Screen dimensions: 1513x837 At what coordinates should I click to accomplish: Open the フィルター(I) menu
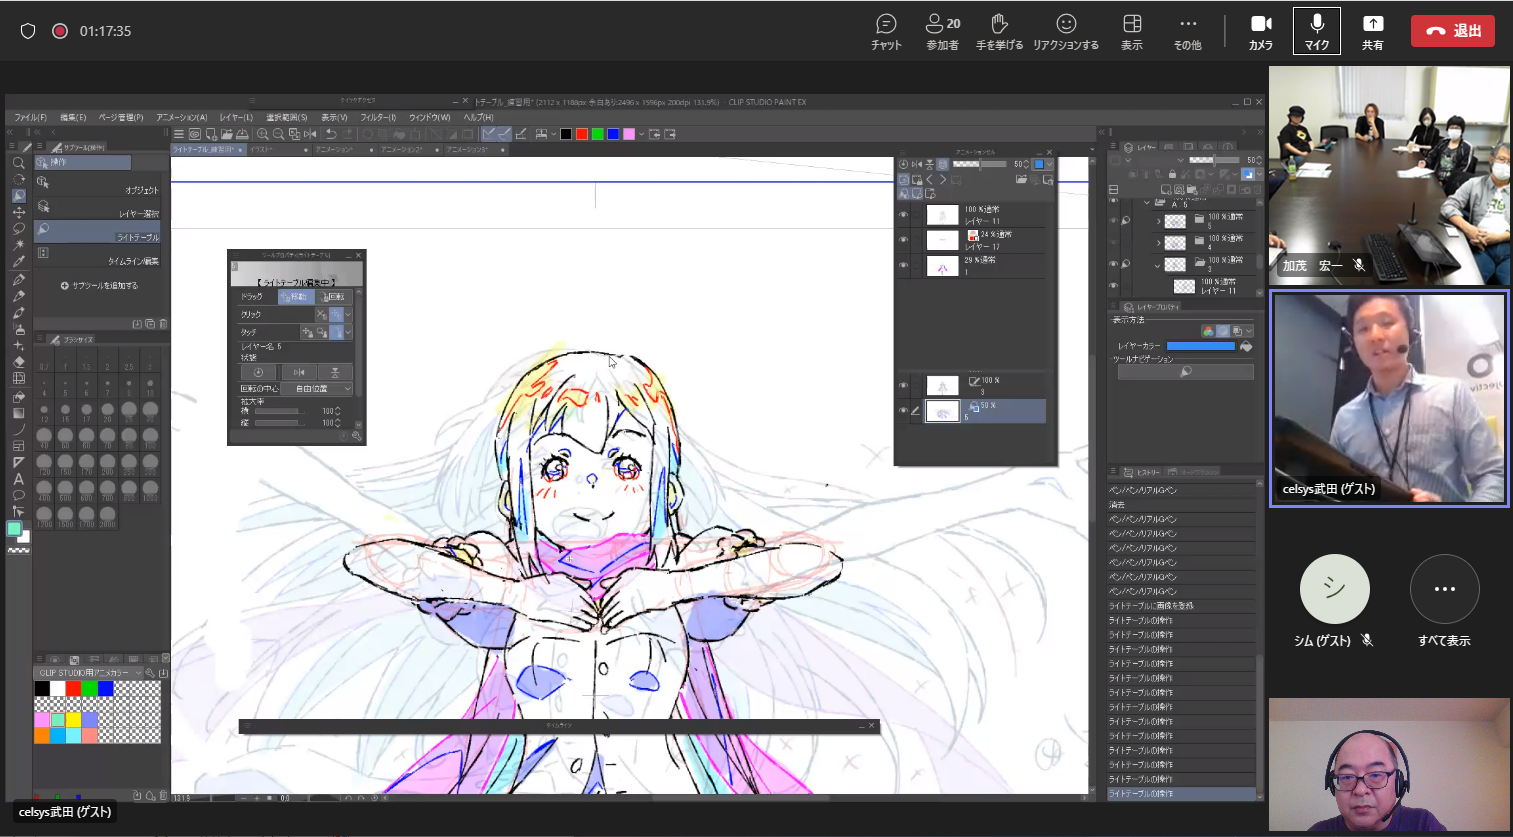click(378, 118)
